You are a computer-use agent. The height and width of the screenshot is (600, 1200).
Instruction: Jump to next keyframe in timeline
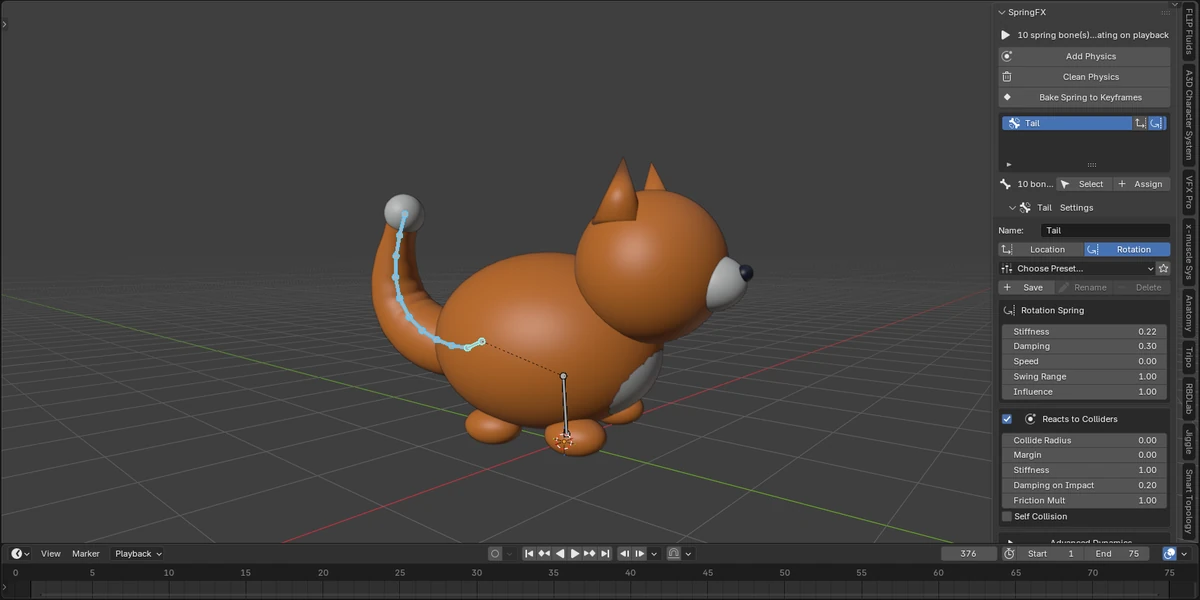590,553
